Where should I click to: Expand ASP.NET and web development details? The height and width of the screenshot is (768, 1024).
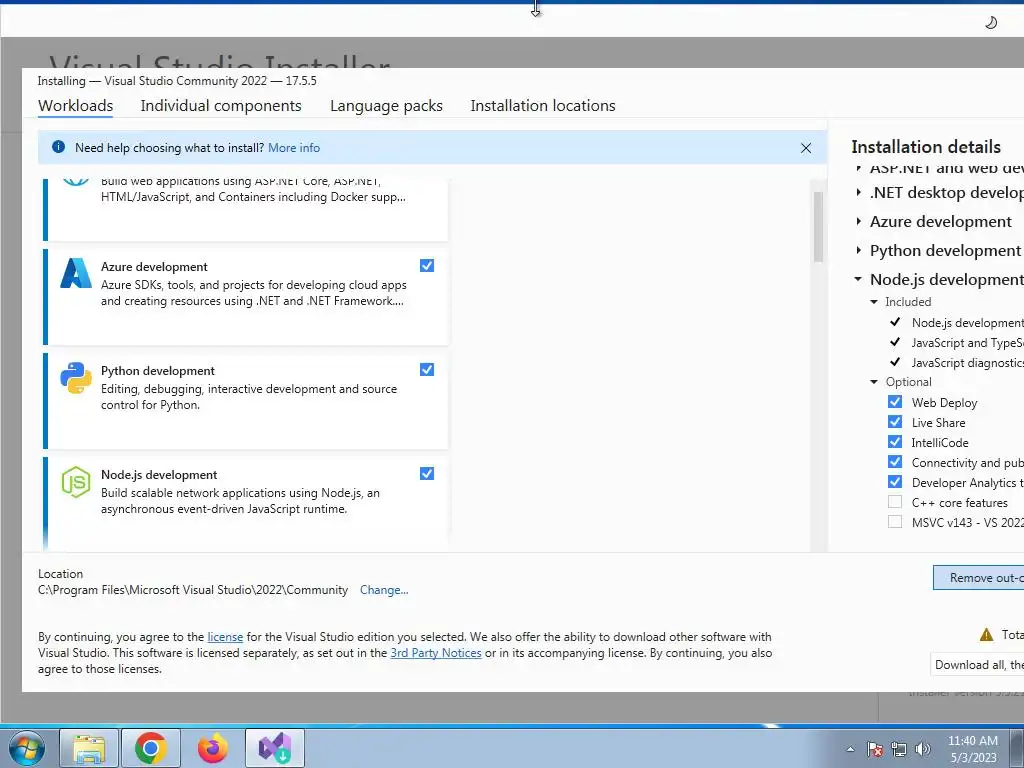[x=859, y=168]
